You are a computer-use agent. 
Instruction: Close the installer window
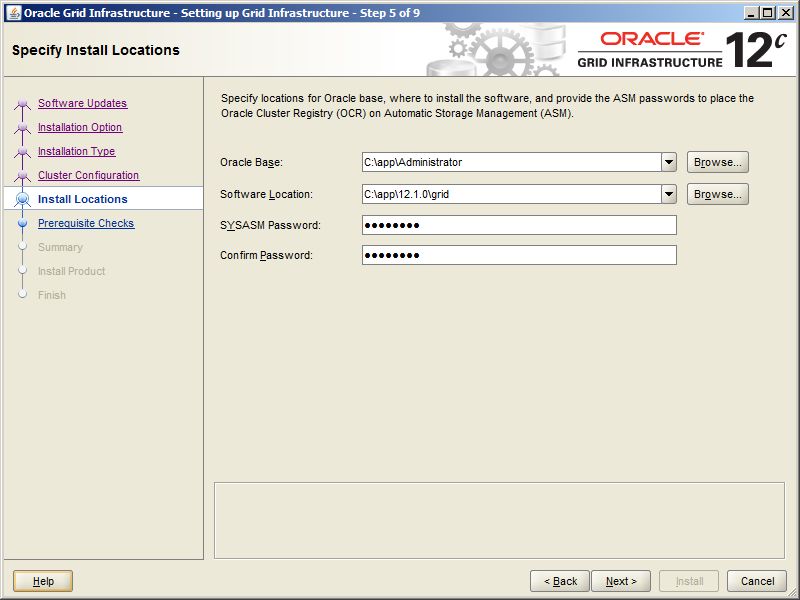[x=786, y=13]
